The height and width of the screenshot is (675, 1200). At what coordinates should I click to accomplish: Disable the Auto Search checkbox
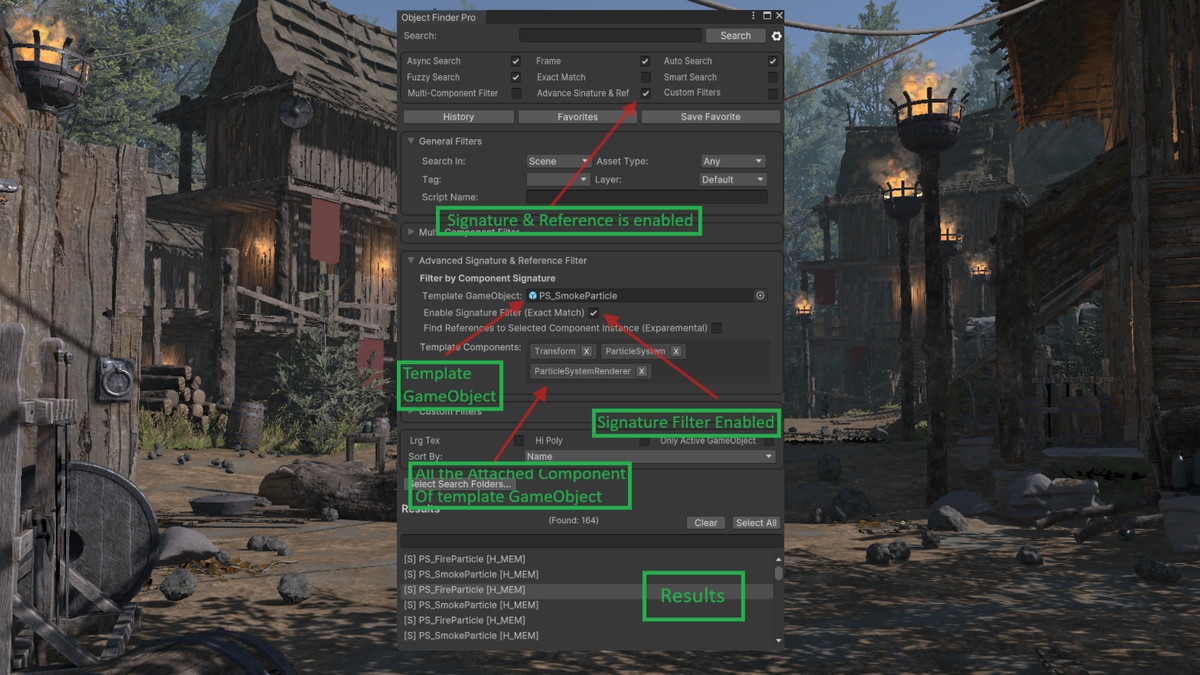[772, 60]
